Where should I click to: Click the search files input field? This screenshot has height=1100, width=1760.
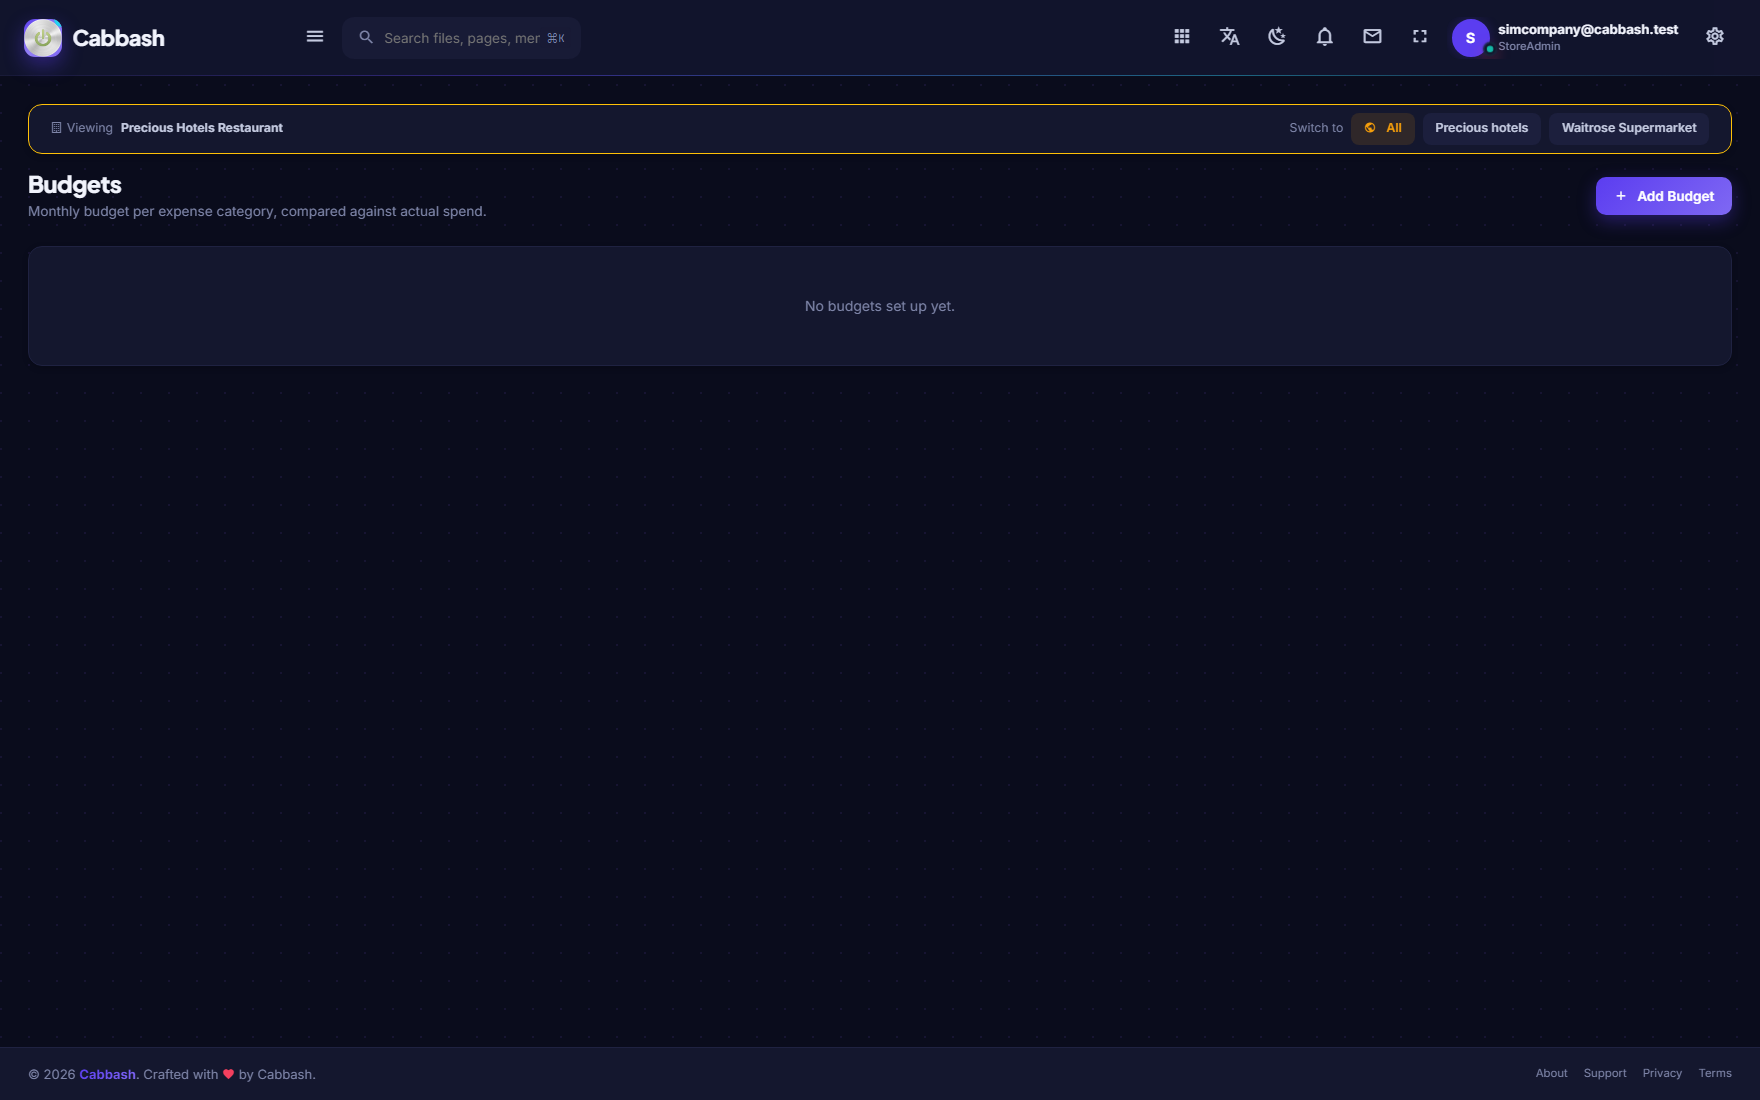[462, 38]
